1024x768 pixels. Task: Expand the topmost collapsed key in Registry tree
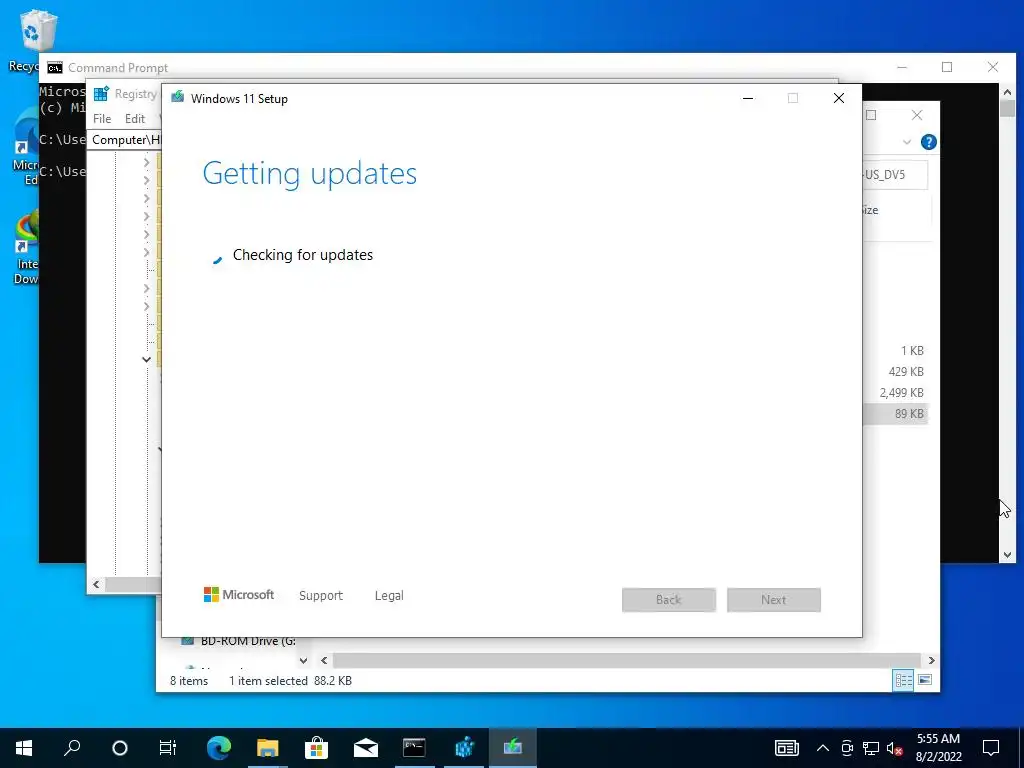[x=146, y=162]
